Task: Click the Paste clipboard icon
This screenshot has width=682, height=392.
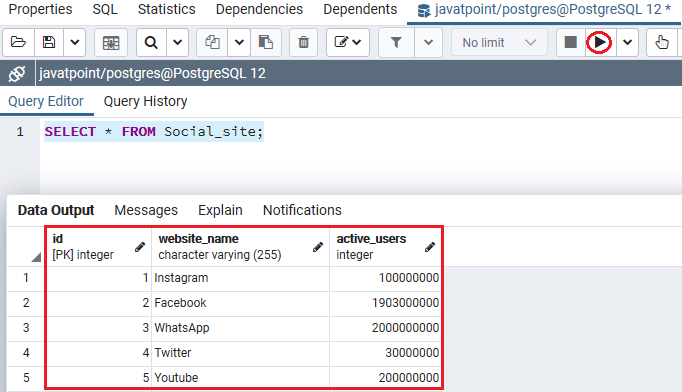Action: (266, 42)
